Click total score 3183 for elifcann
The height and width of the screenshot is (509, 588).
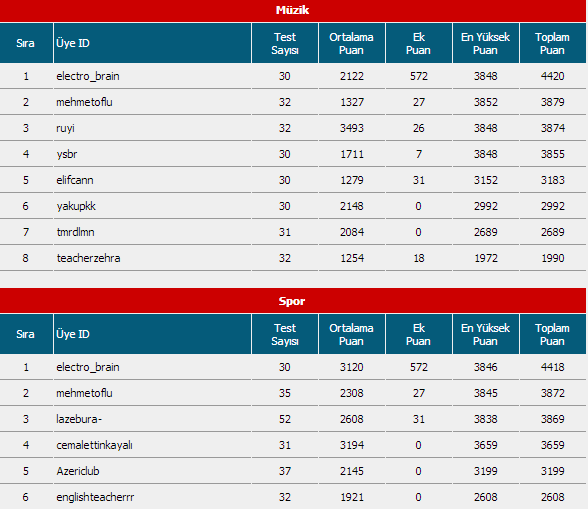pos(552,180)
